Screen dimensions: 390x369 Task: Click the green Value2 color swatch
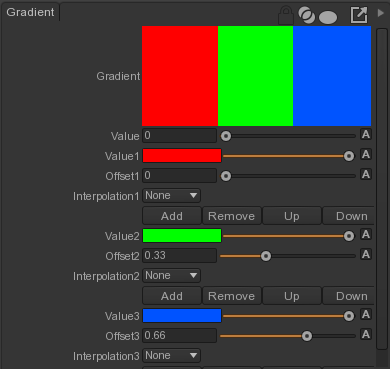[182, 236]
